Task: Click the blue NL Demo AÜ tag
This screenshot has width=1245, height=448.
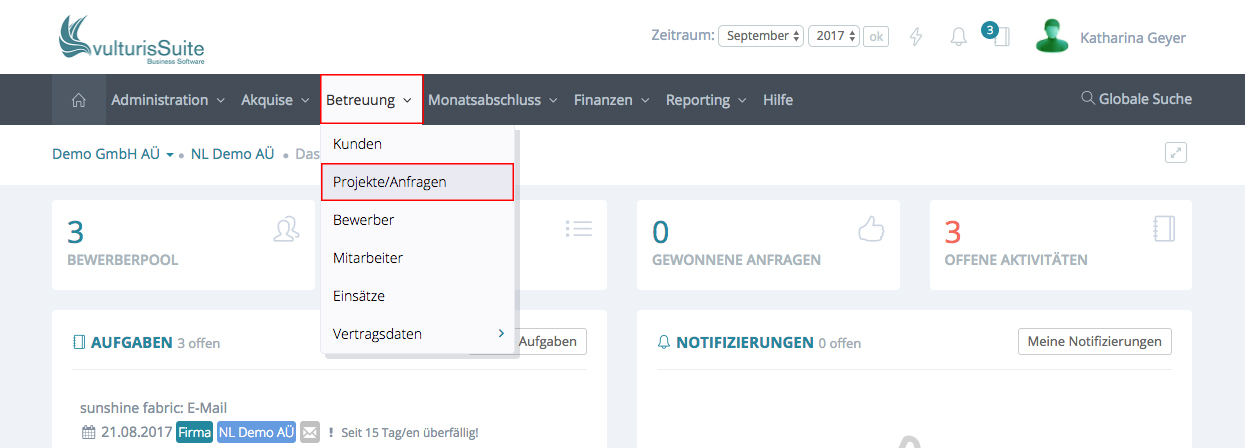Action: tap(256, 433)
